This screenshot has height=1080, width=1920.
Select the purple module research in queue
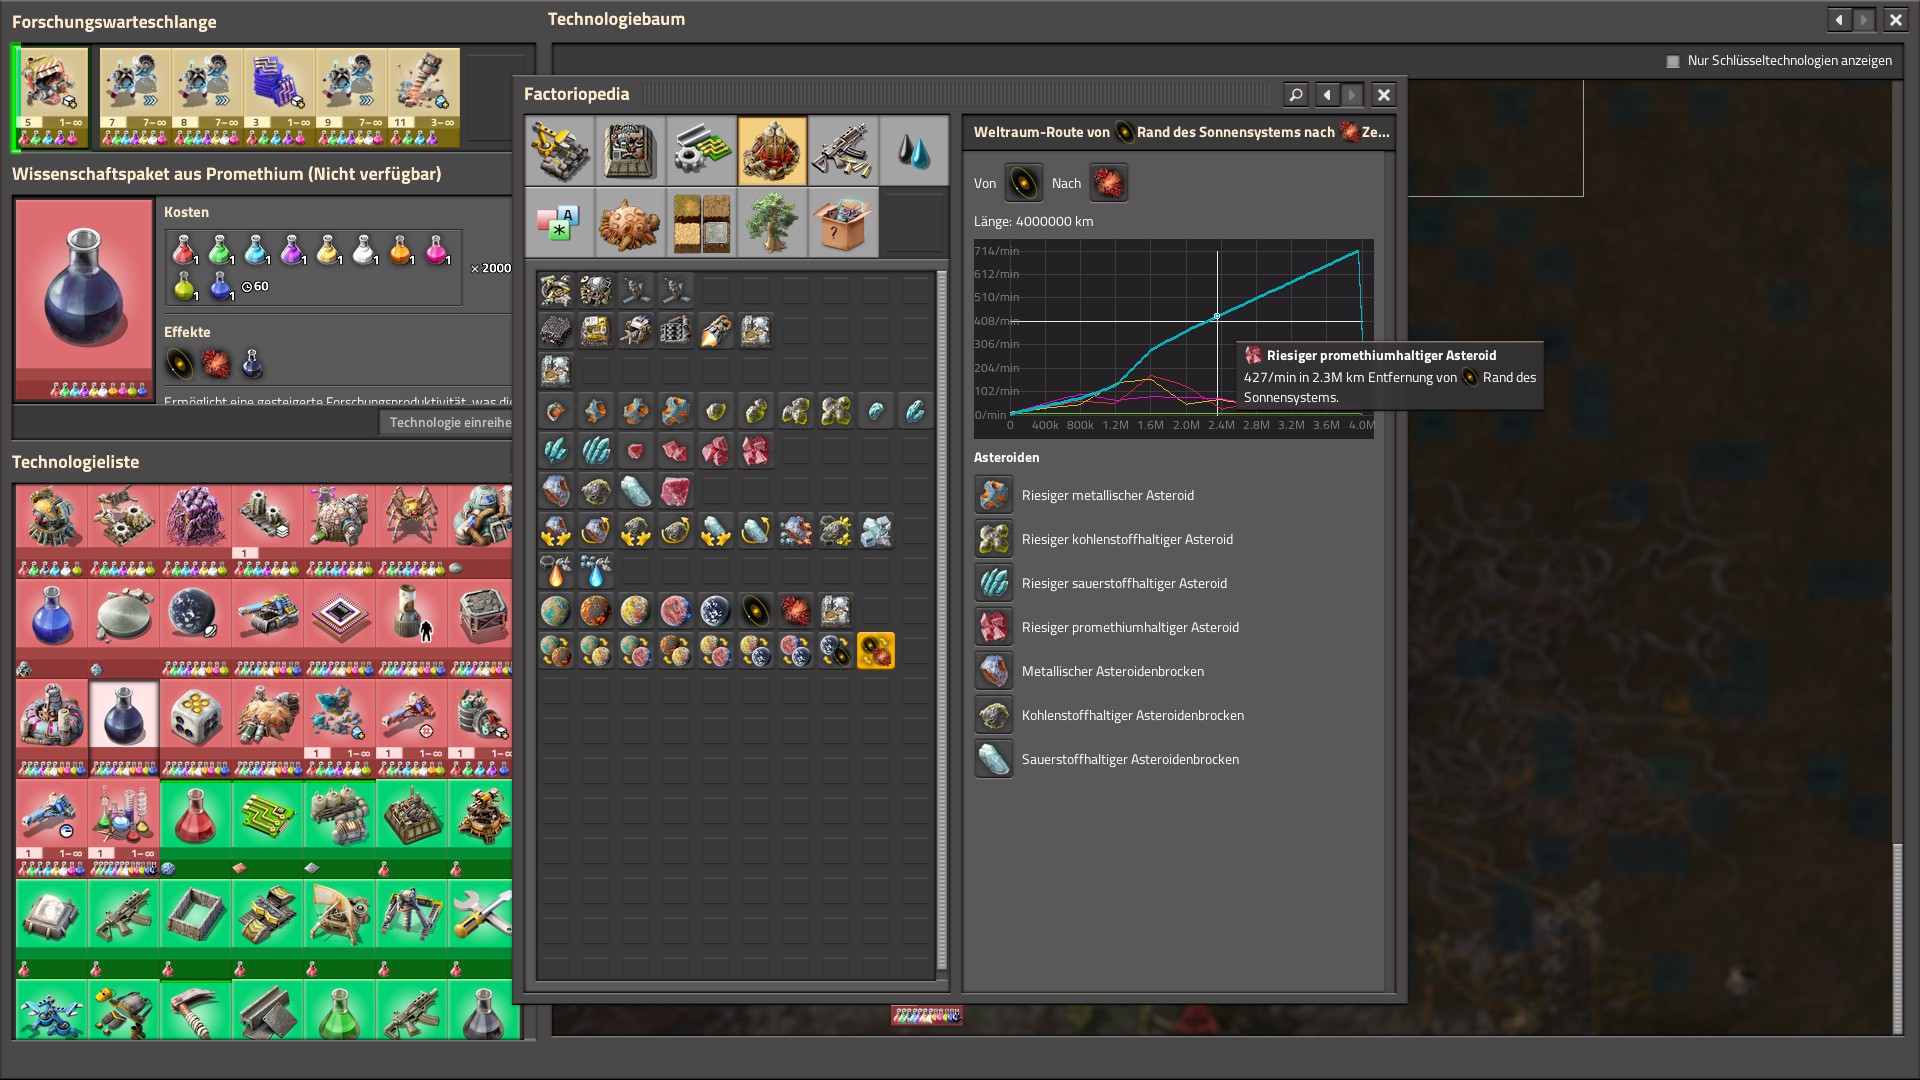coord(280,97)
